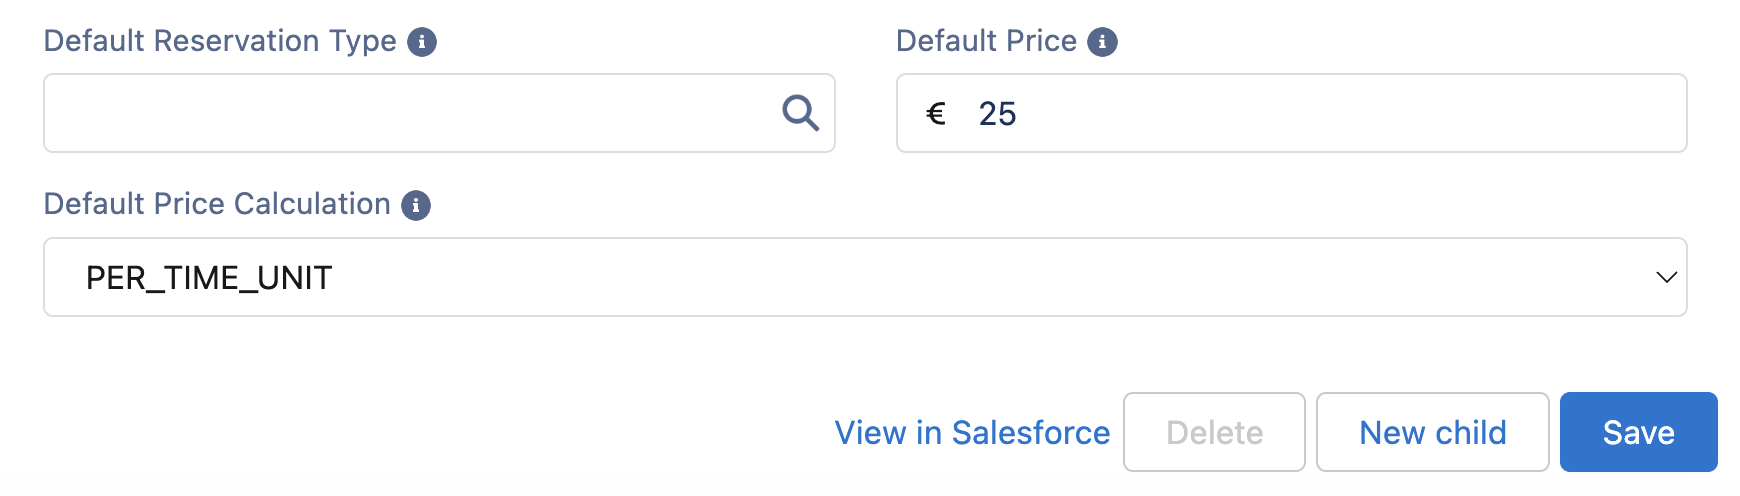Show the Default Price info tooltip icon

1102,42
